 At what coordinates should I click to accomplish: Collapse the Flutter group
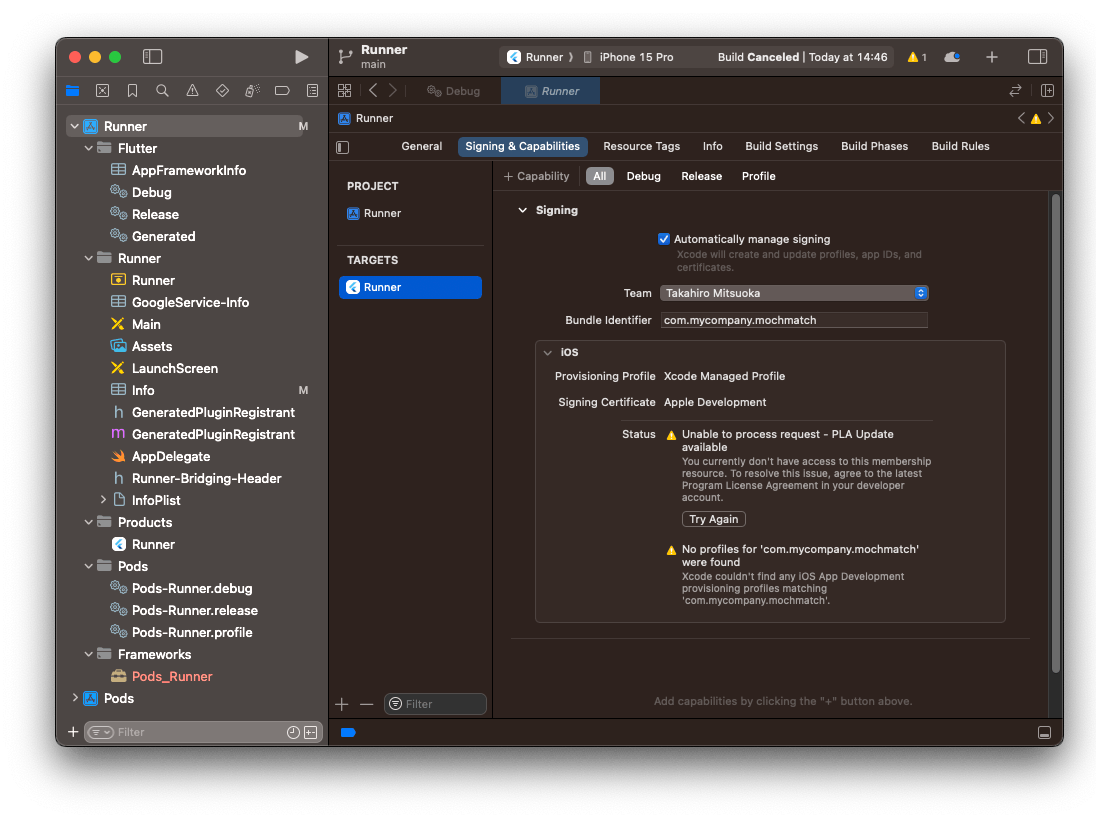coord(88,148)
